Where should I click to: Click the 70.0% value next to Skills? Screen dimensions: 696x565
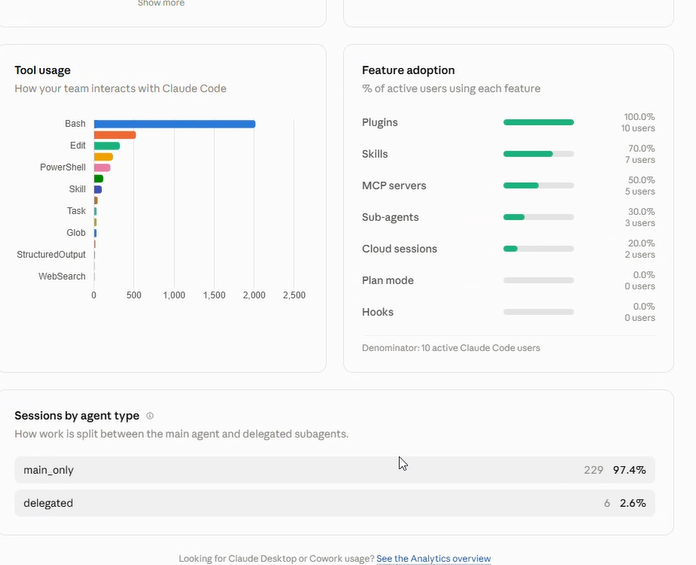641,148
